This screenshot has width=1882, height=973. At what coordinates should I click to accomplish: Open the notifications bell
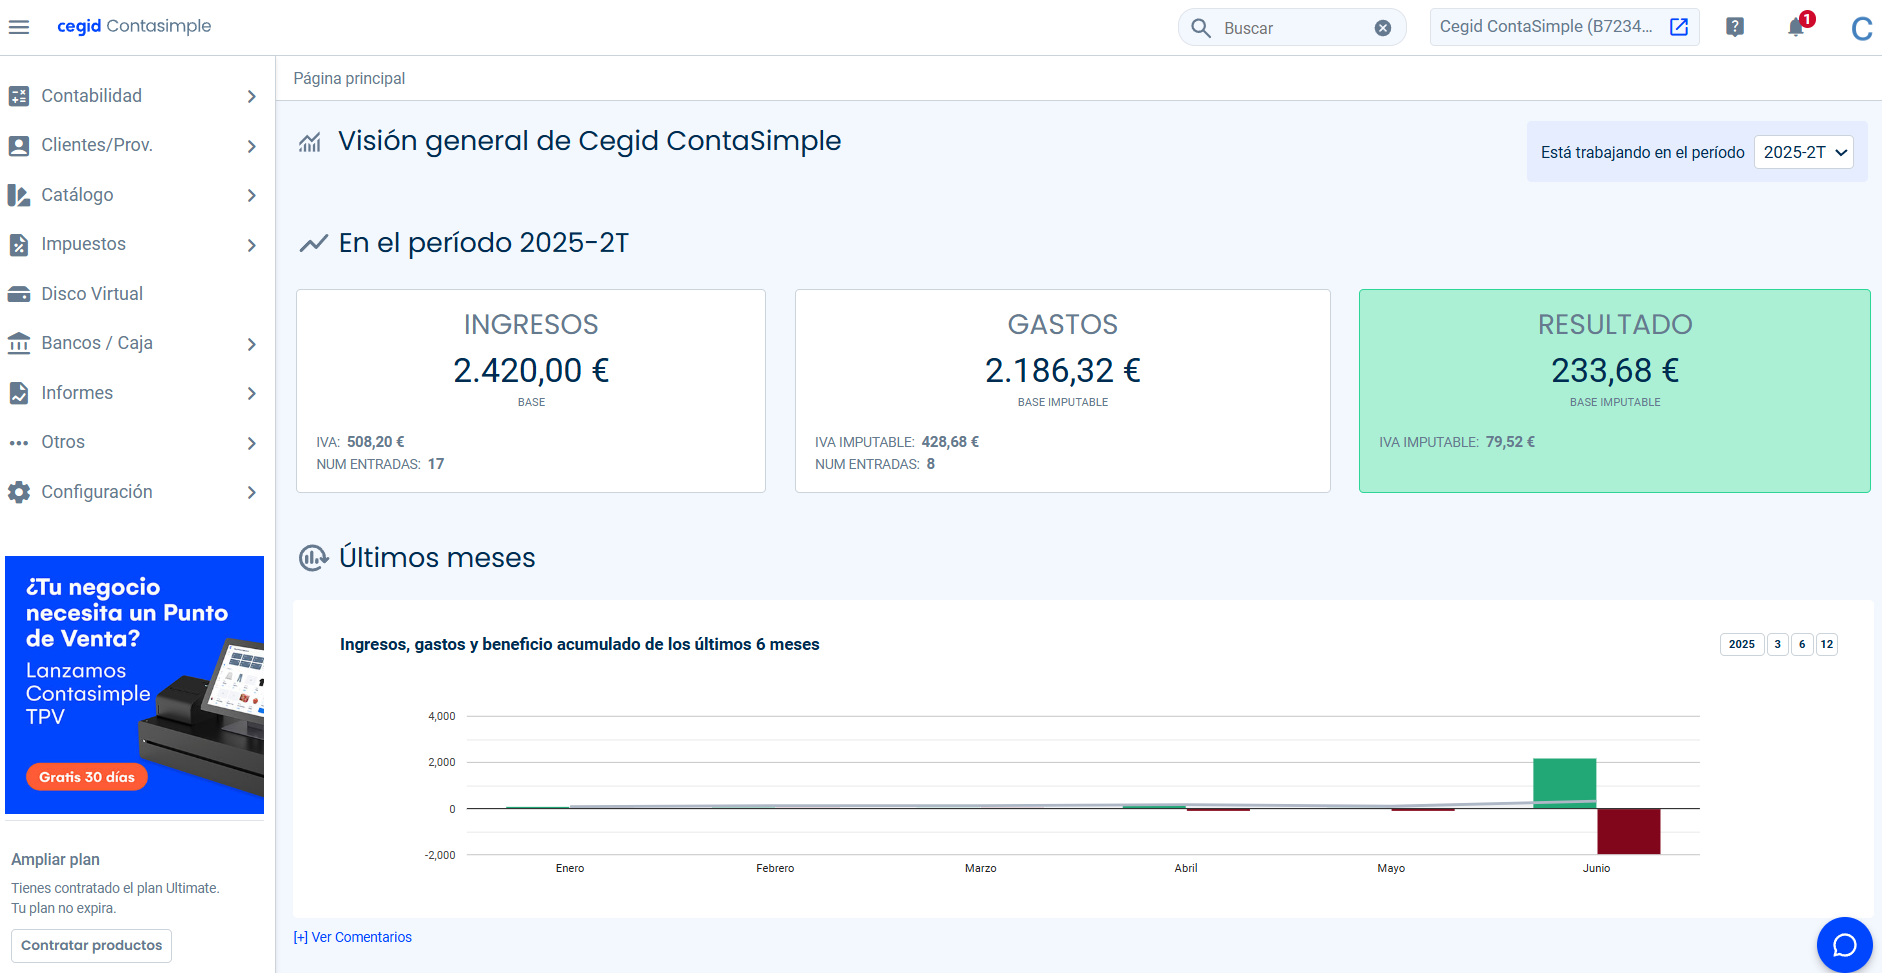pos(1797,27)
